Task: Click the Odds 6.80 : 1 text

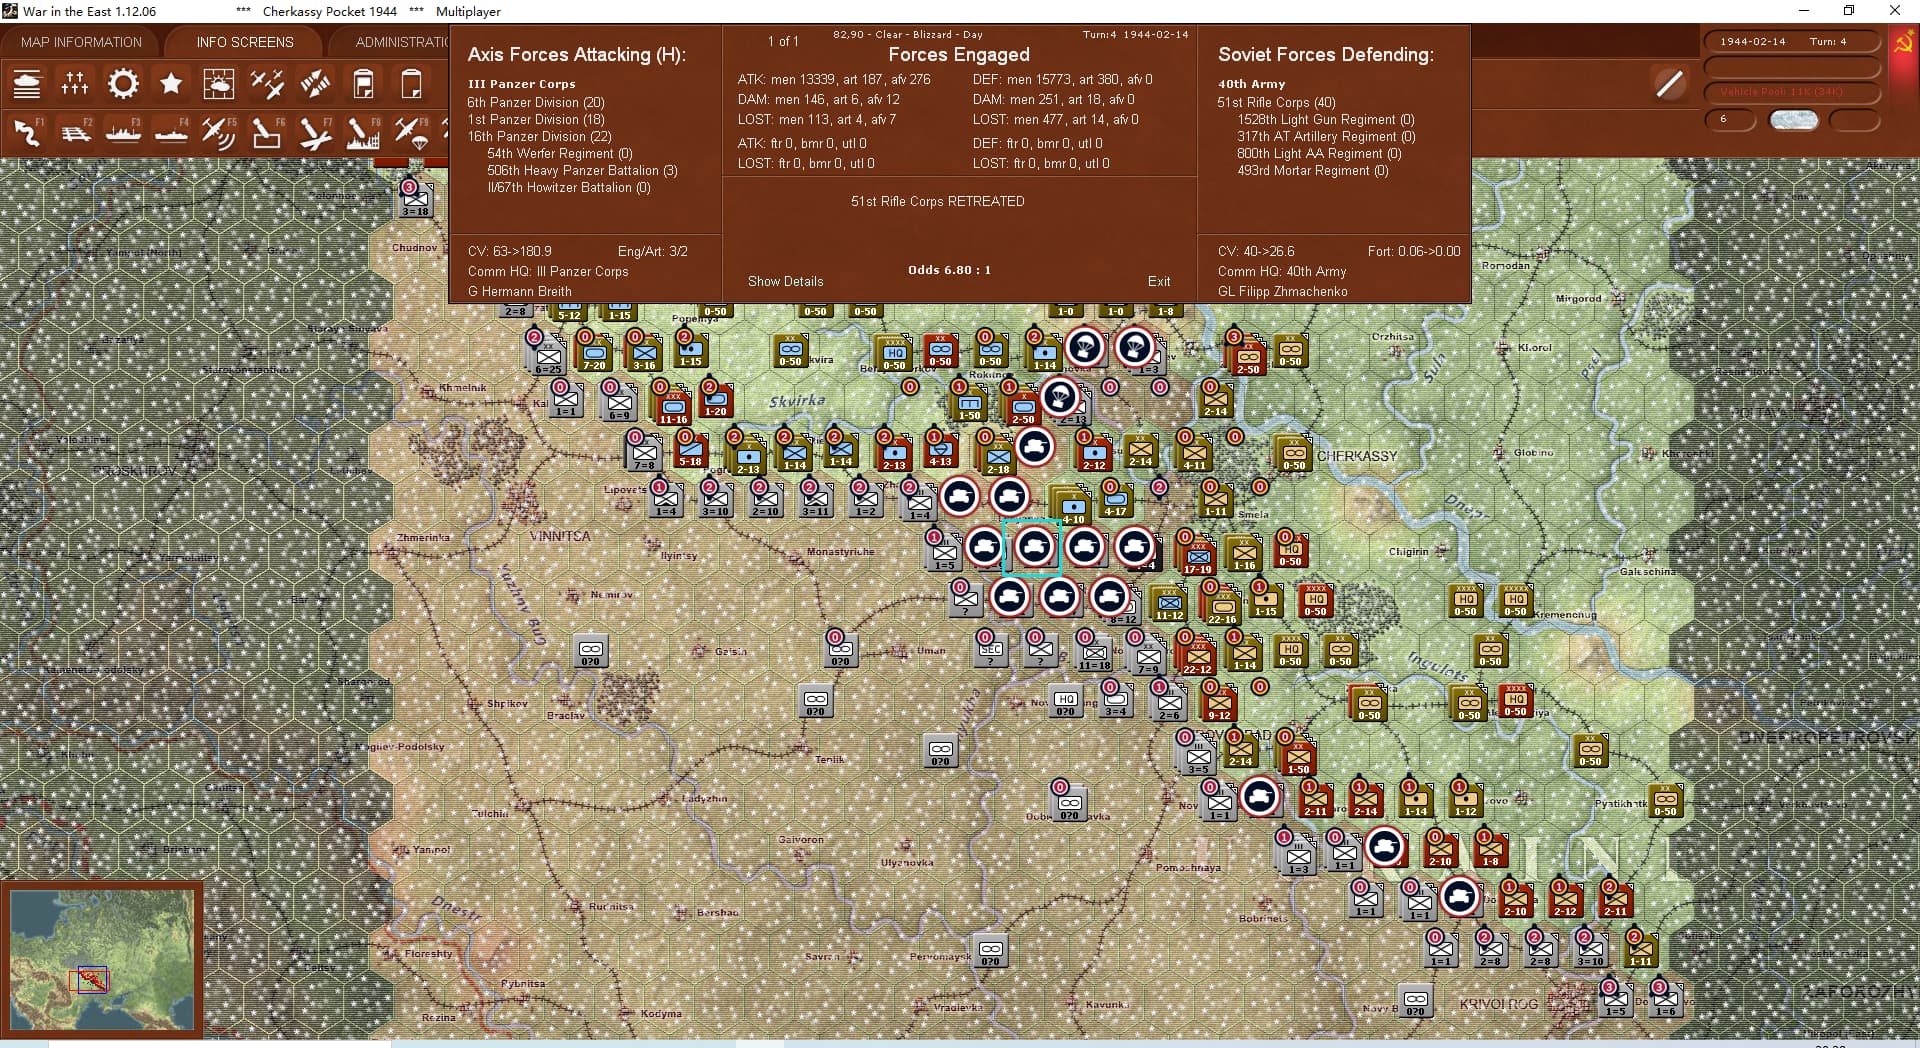Action: click(949, 270)
